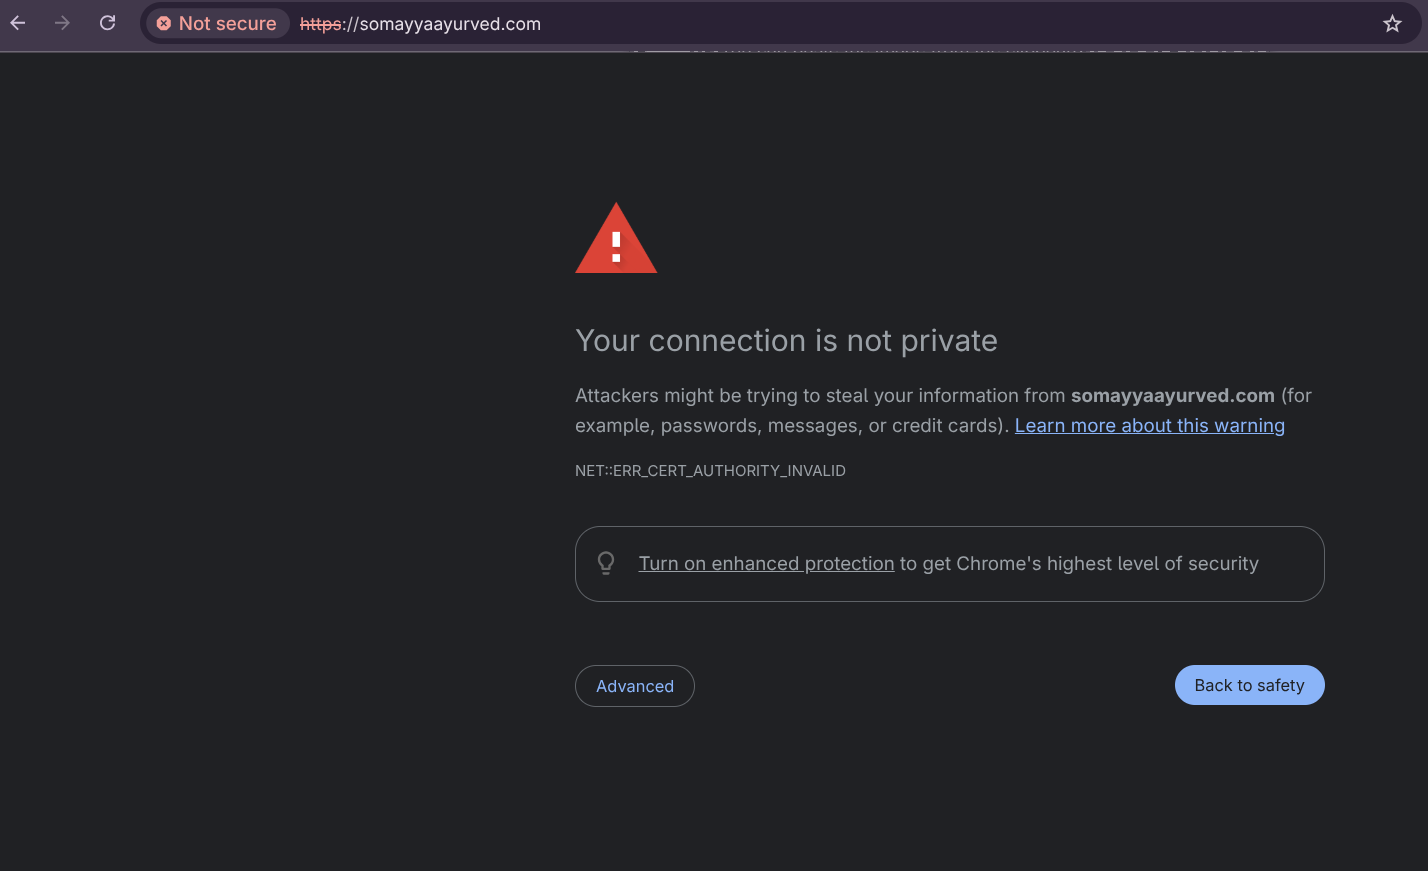Navigate back with the back arrow
This screenshot has height=871, width=1428.
coord(17,23)
